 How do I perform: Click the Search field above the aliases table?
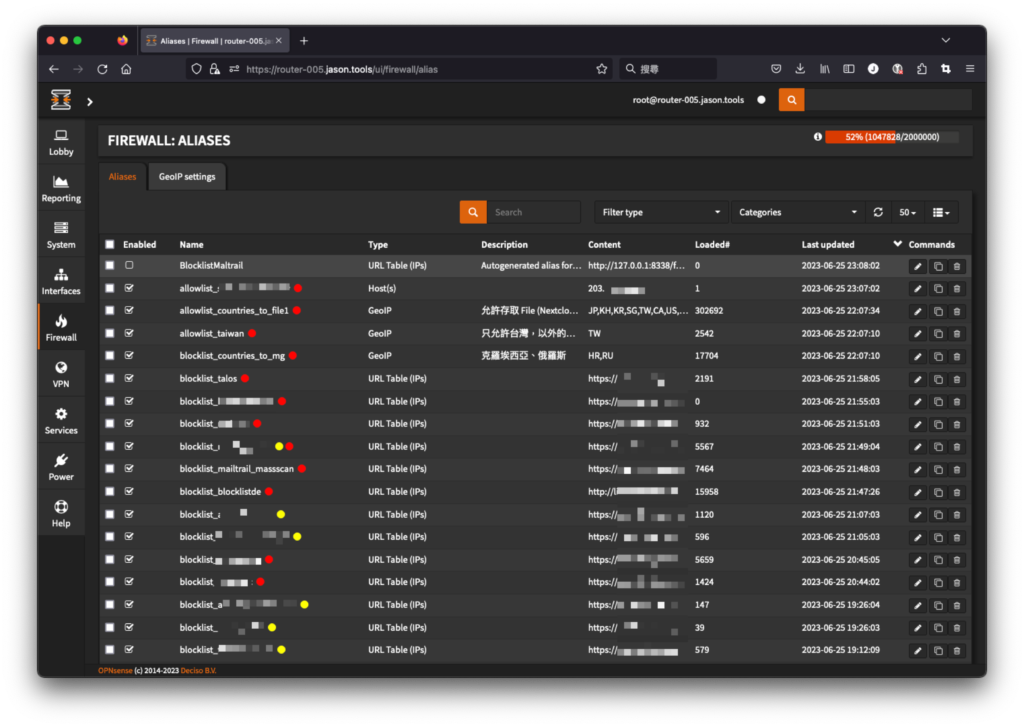(533, 212)
